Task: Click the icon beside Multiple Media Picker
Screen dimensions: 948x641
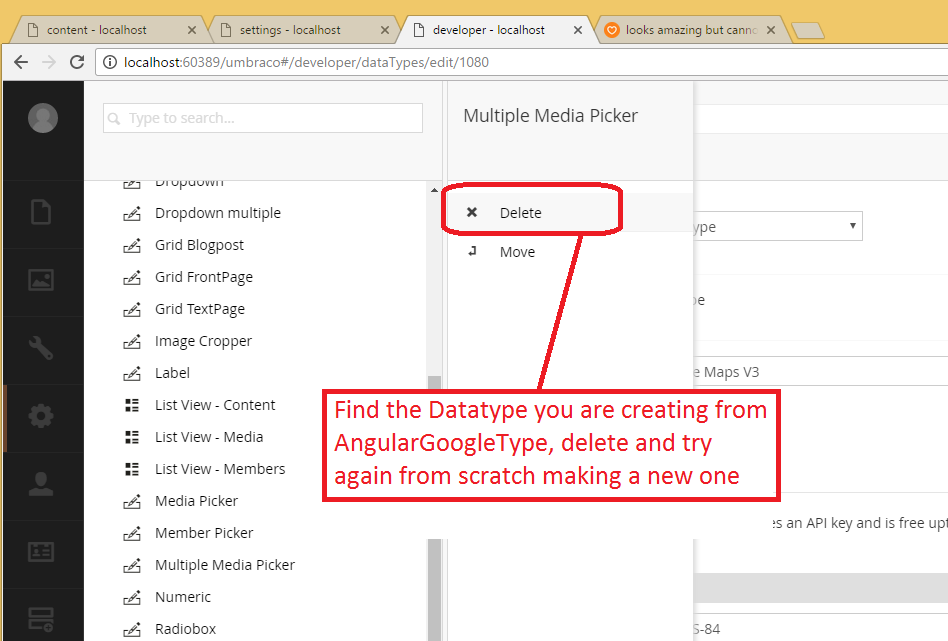Action: [132, 565]
